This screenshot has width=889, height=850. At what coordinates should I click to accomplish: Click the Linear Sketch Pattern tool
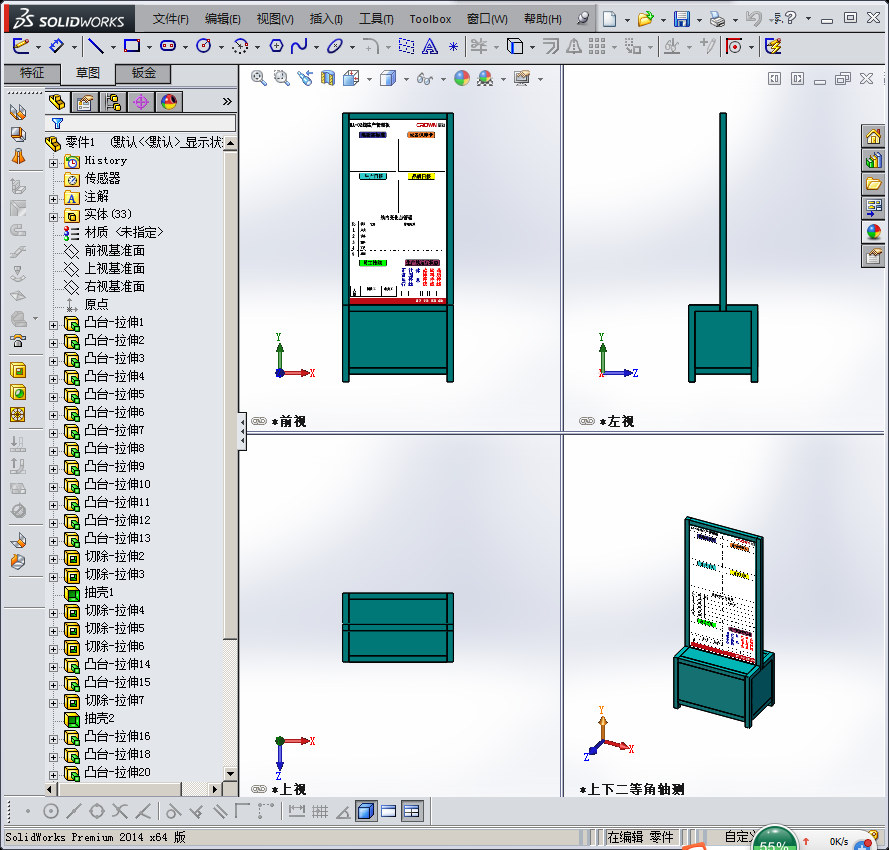[596, 46]
